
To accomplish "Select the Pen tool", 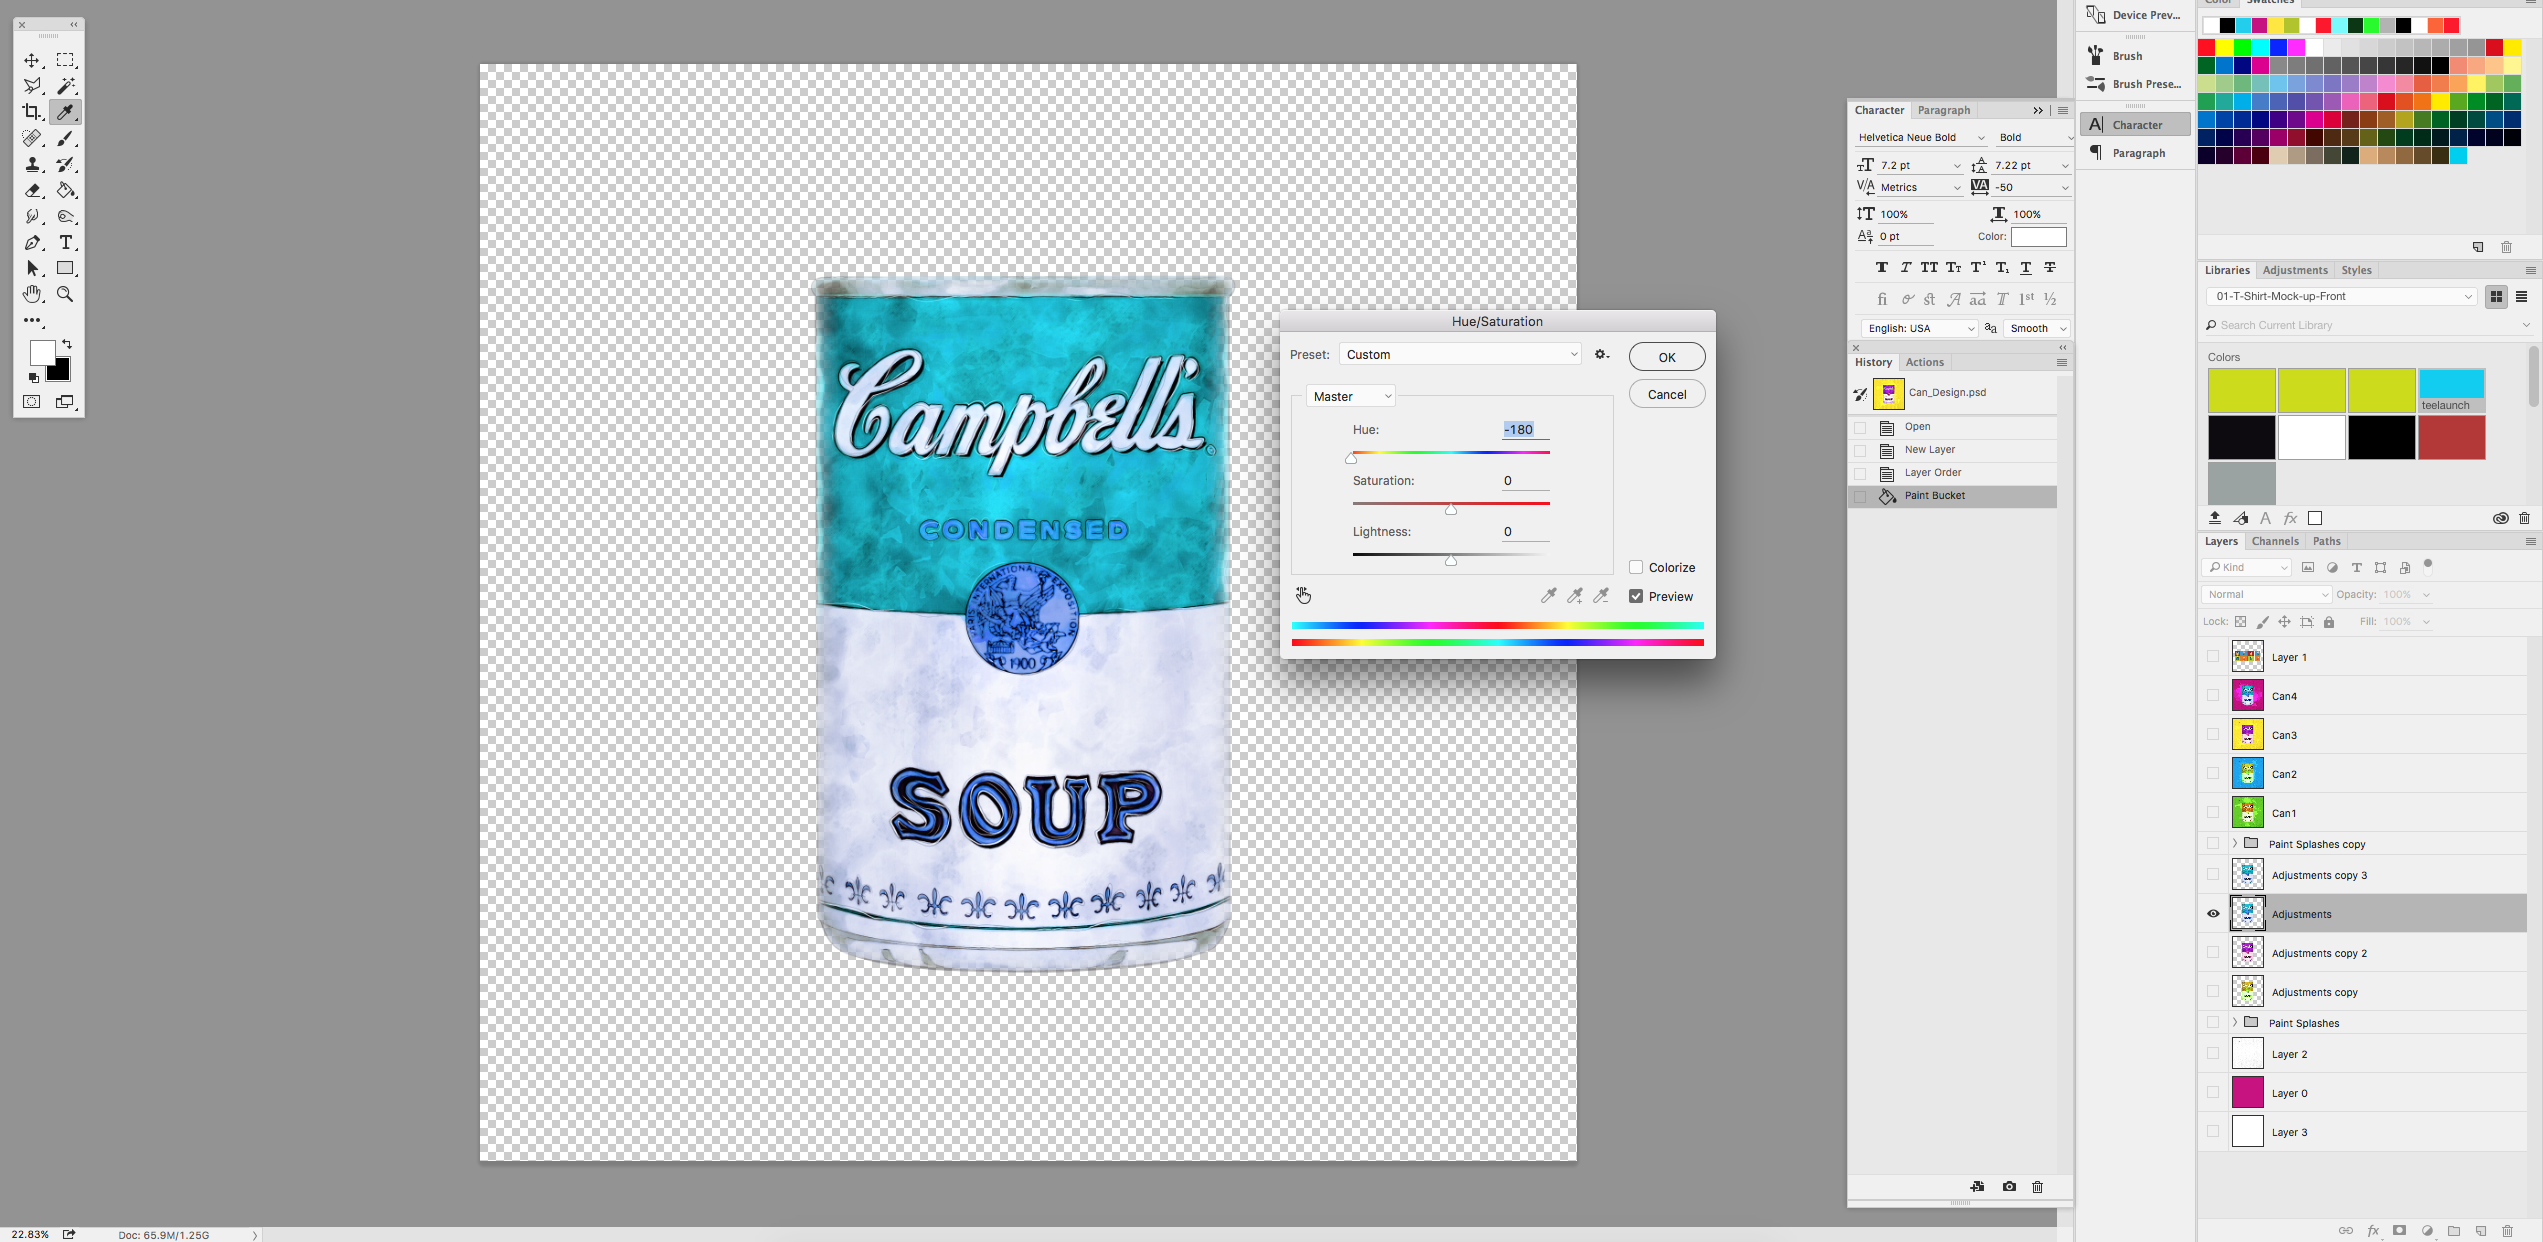I will point(32,243).
